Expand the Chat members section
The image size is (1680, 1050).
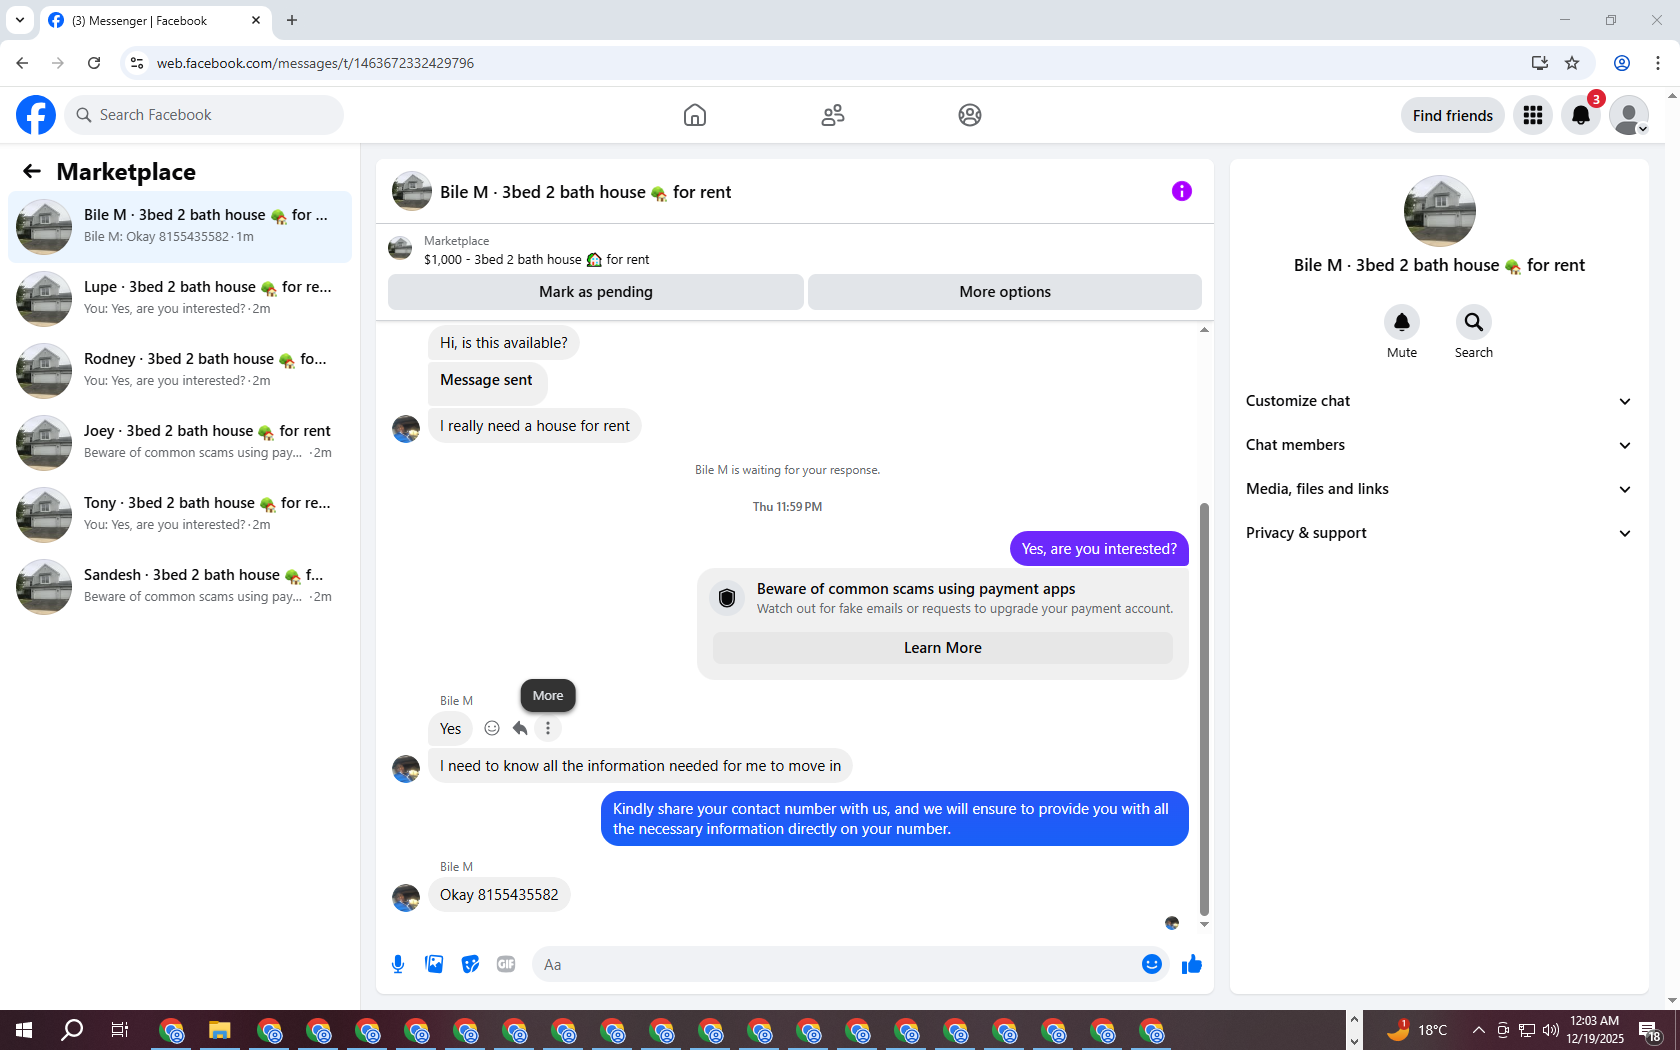(x=1439, y=445)
